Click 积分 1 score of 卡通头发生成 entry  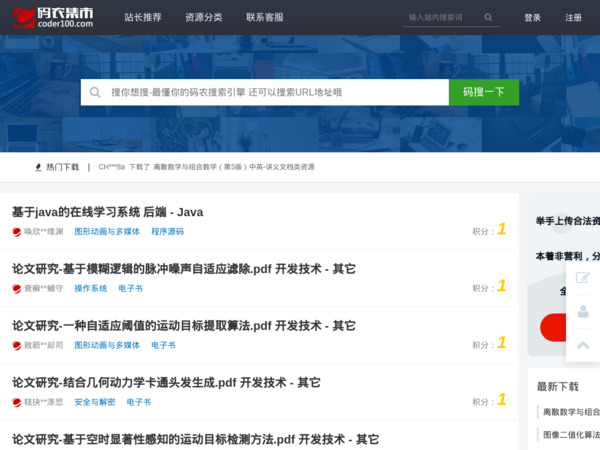(489, 400)
